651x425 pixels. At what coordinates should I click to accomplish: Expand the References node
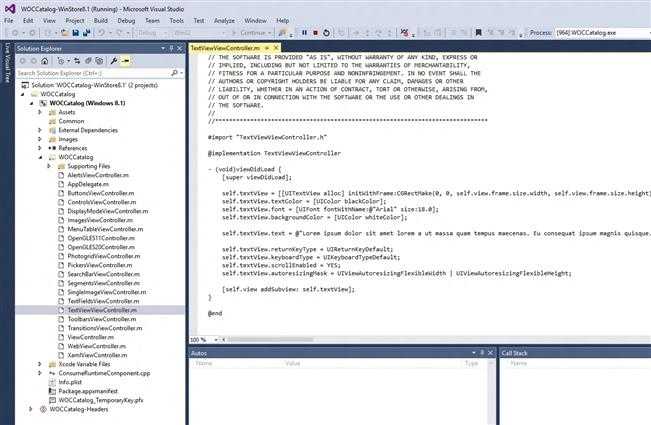click(x=40, y=148)
